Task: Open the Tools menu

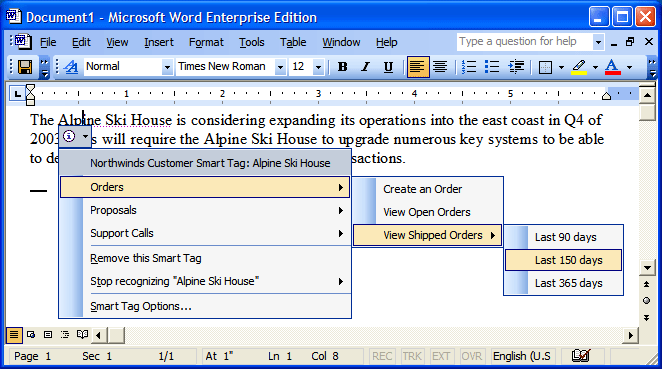Action: click(x=252, y=42)
